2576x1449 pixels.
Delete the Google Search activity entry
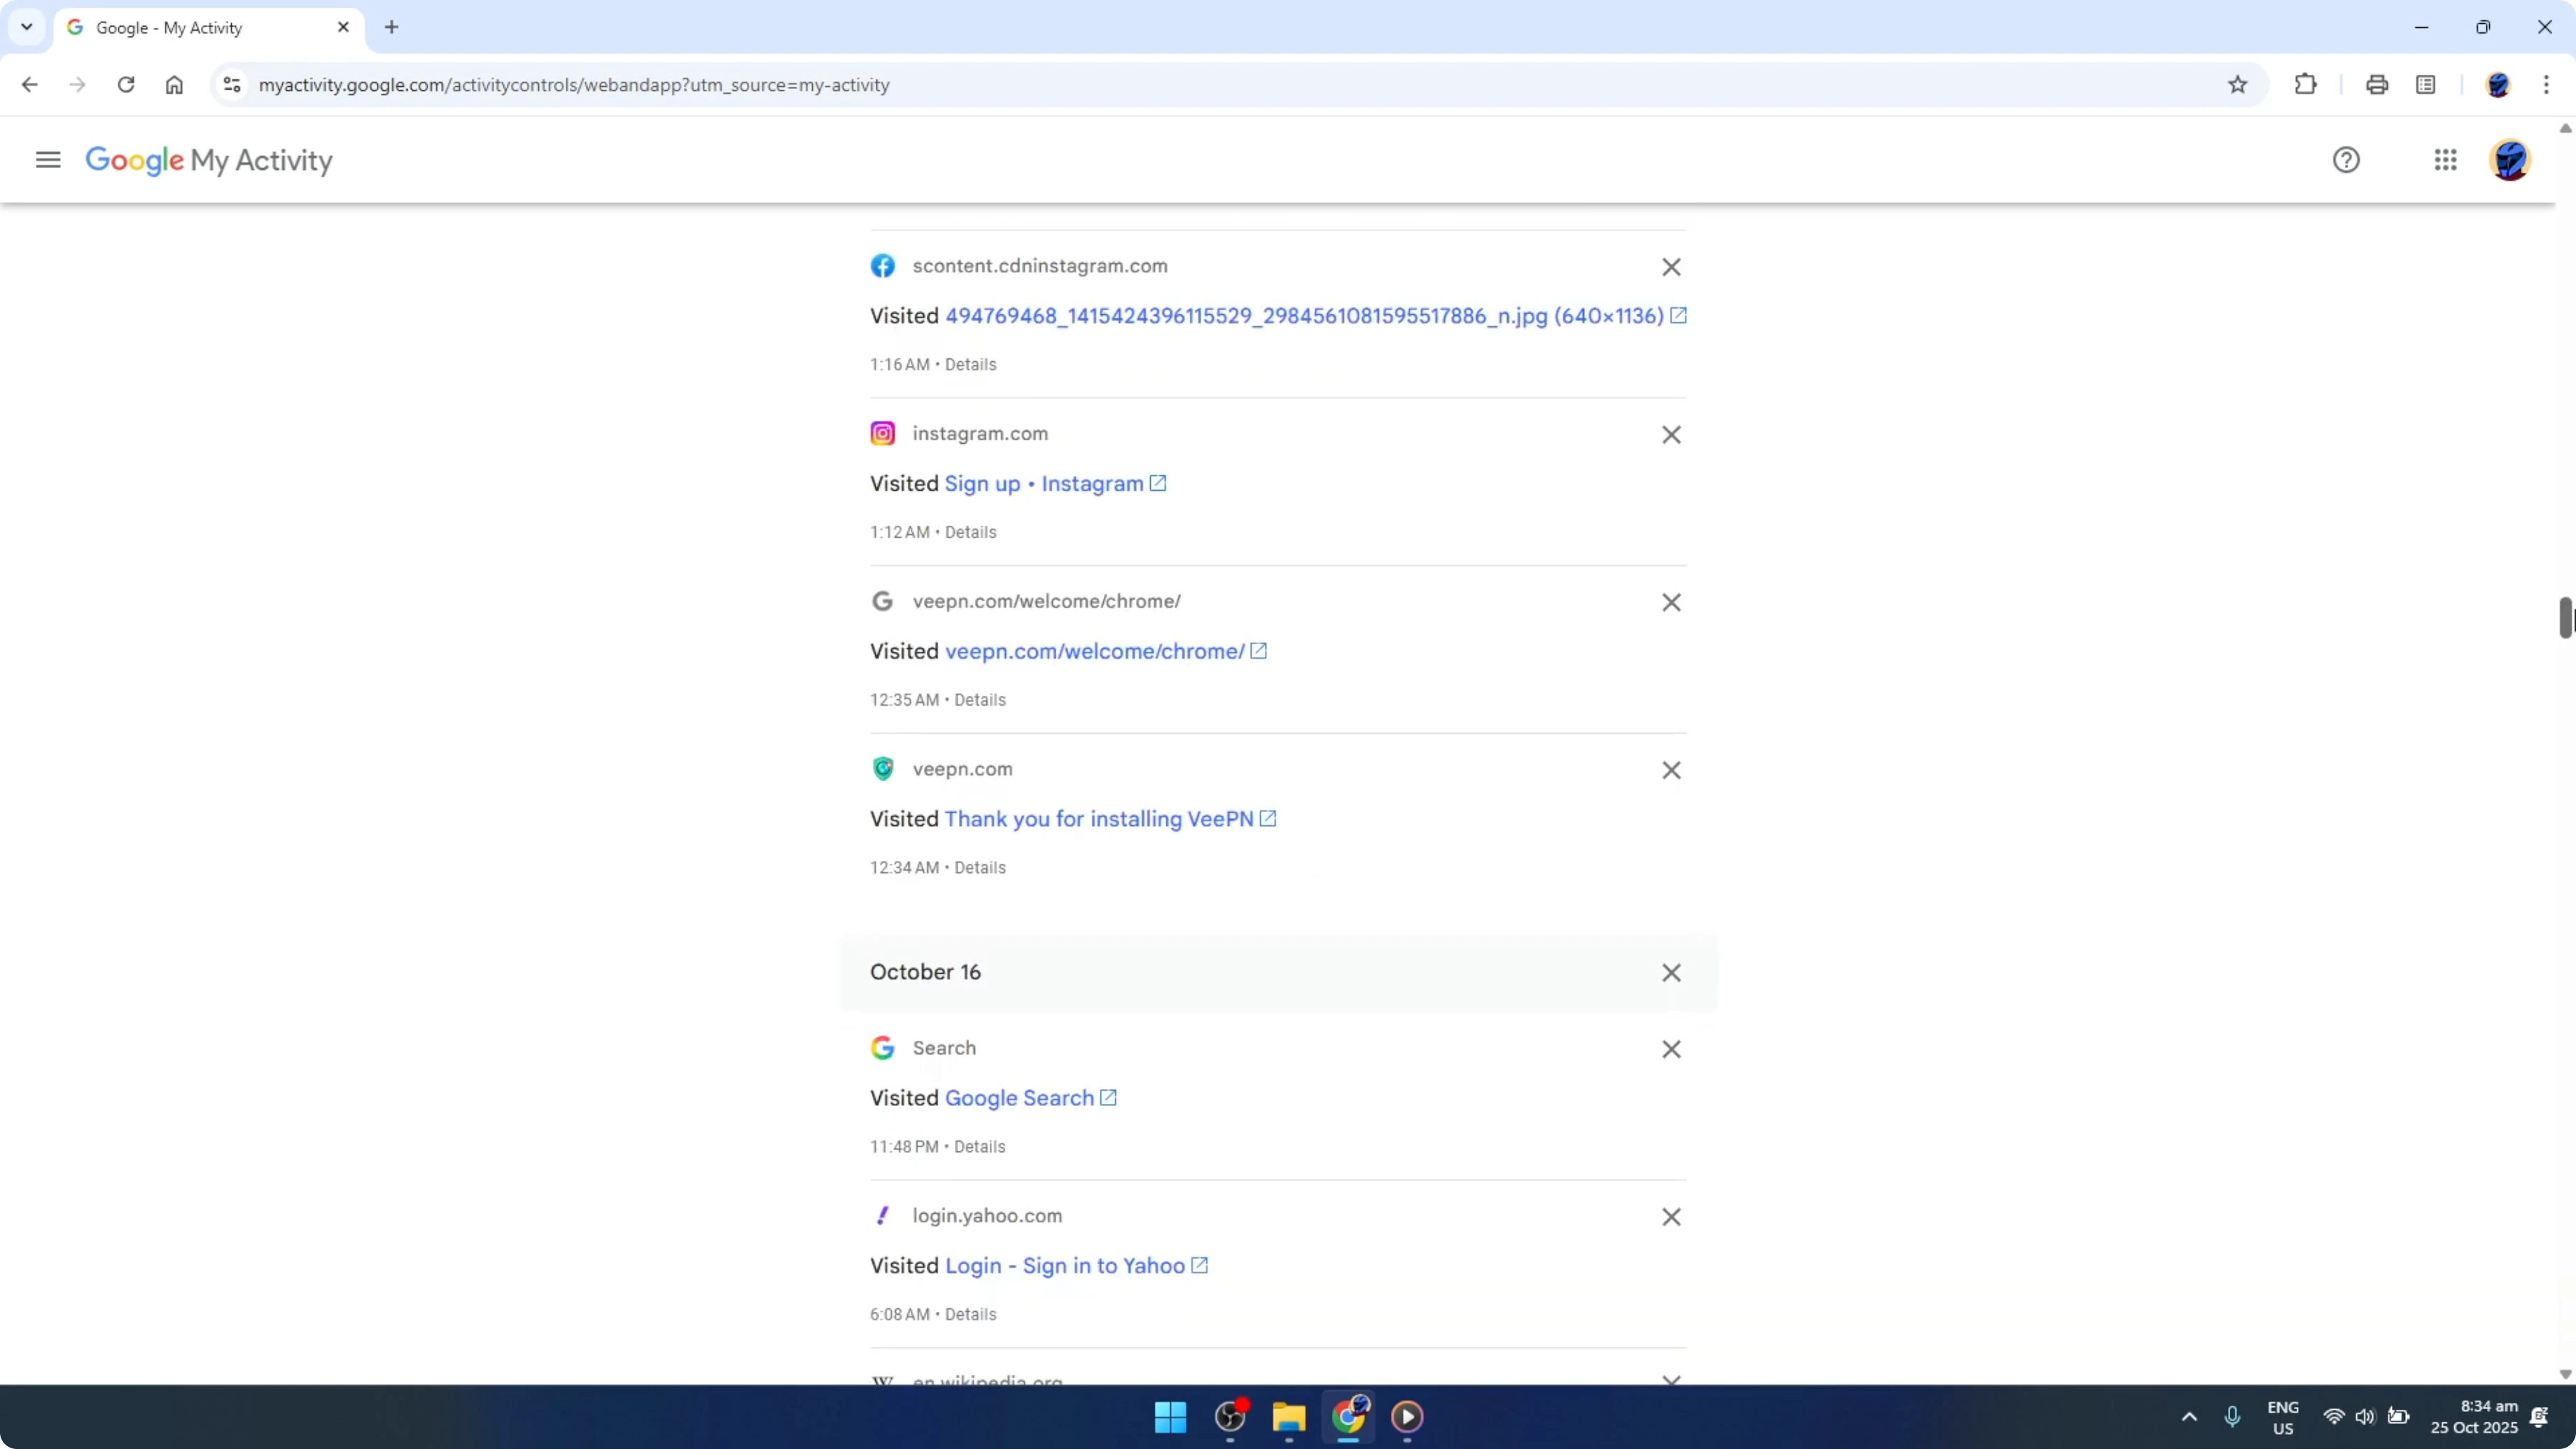[x=1671, y=1049]
